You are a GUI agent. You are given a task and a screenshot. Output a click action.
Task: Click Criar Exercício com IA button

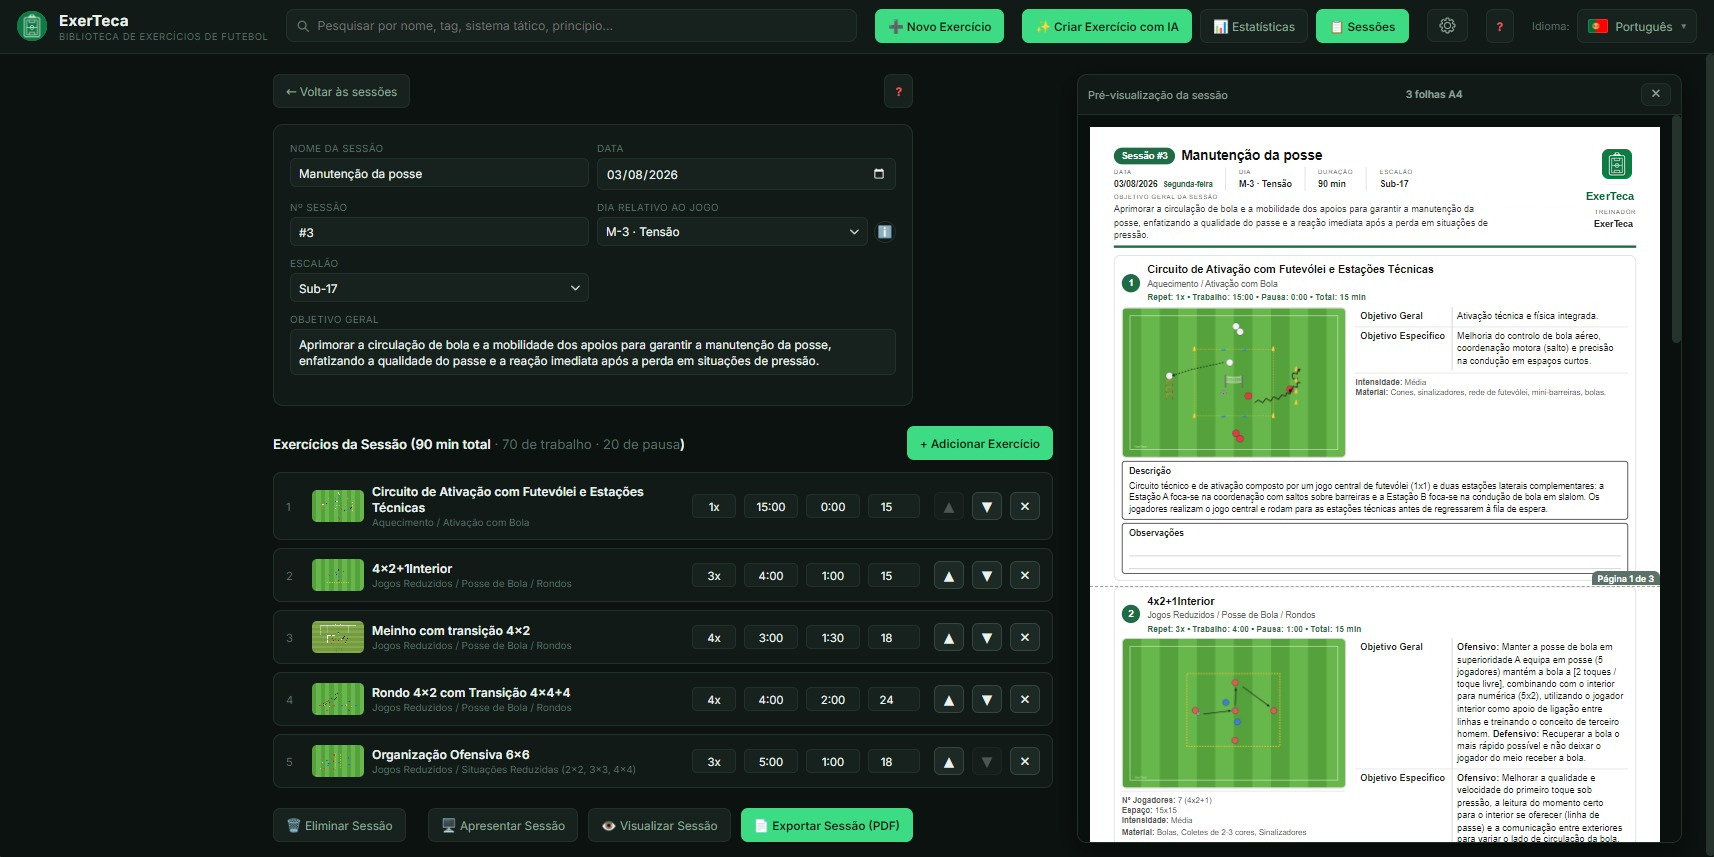1107,26
